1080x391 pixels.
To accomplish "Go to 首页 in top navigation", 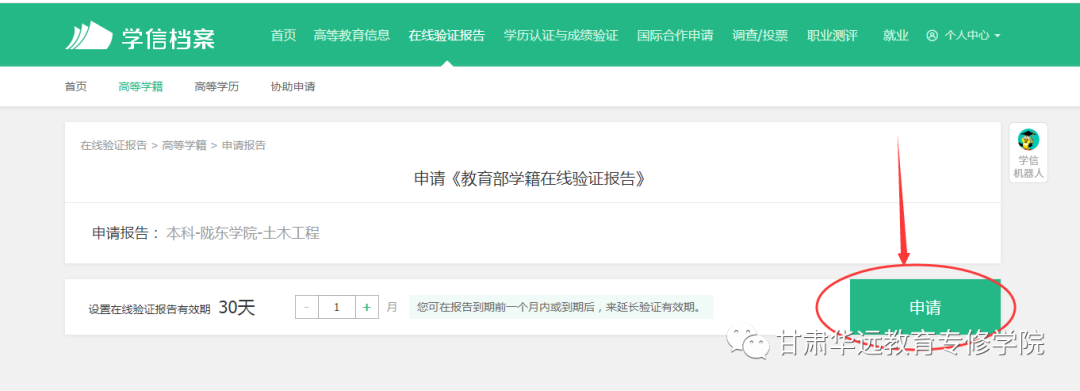I will (x=283, y=35).
